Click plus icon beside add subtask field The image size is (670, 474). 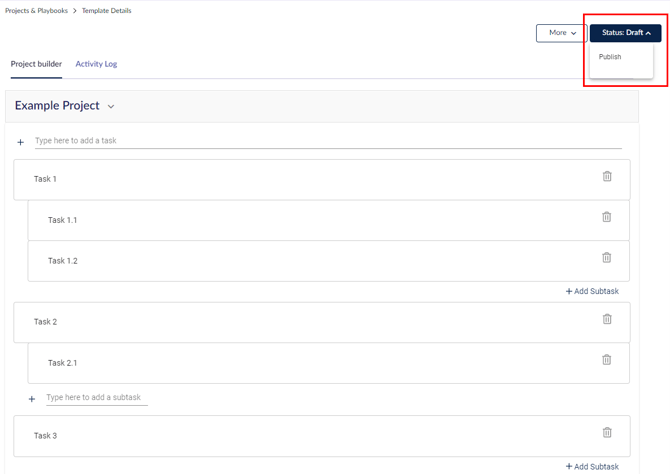point(32,399)
